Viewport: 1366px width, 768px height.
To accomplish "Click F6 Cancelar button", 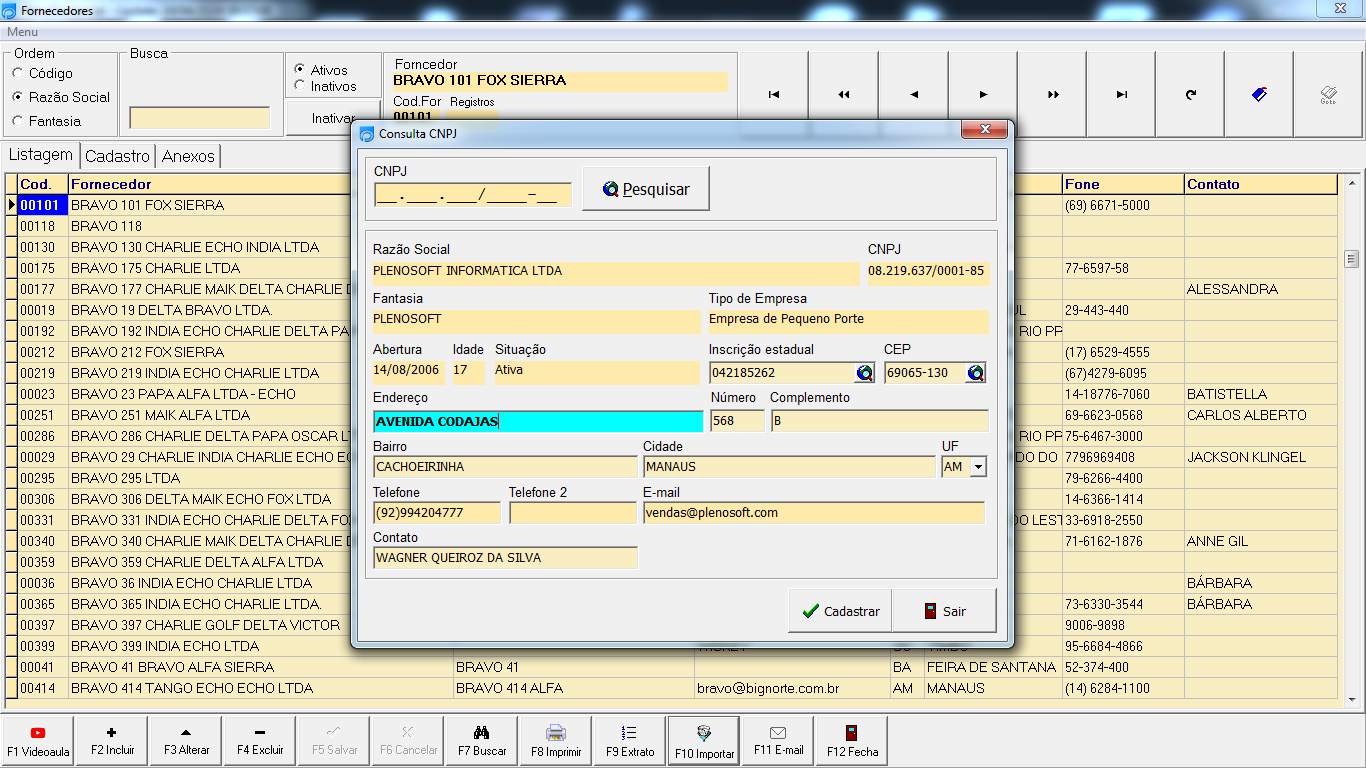I will [408, 740].
